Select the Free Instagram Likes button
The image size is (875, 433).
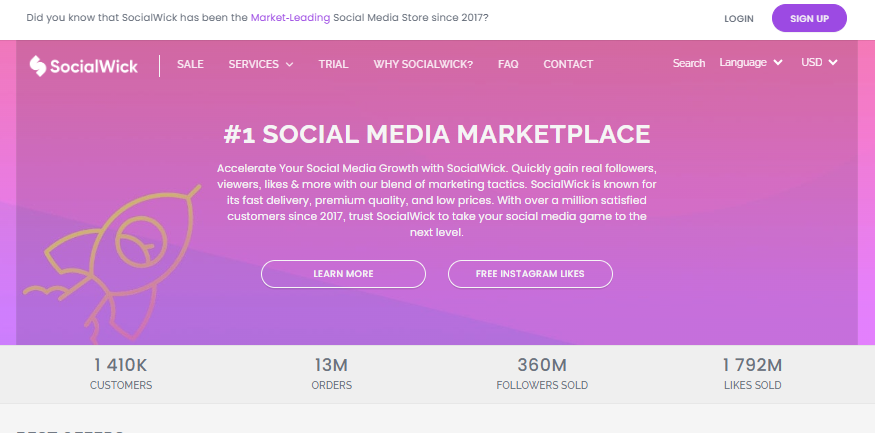click(x=530, y=273)
